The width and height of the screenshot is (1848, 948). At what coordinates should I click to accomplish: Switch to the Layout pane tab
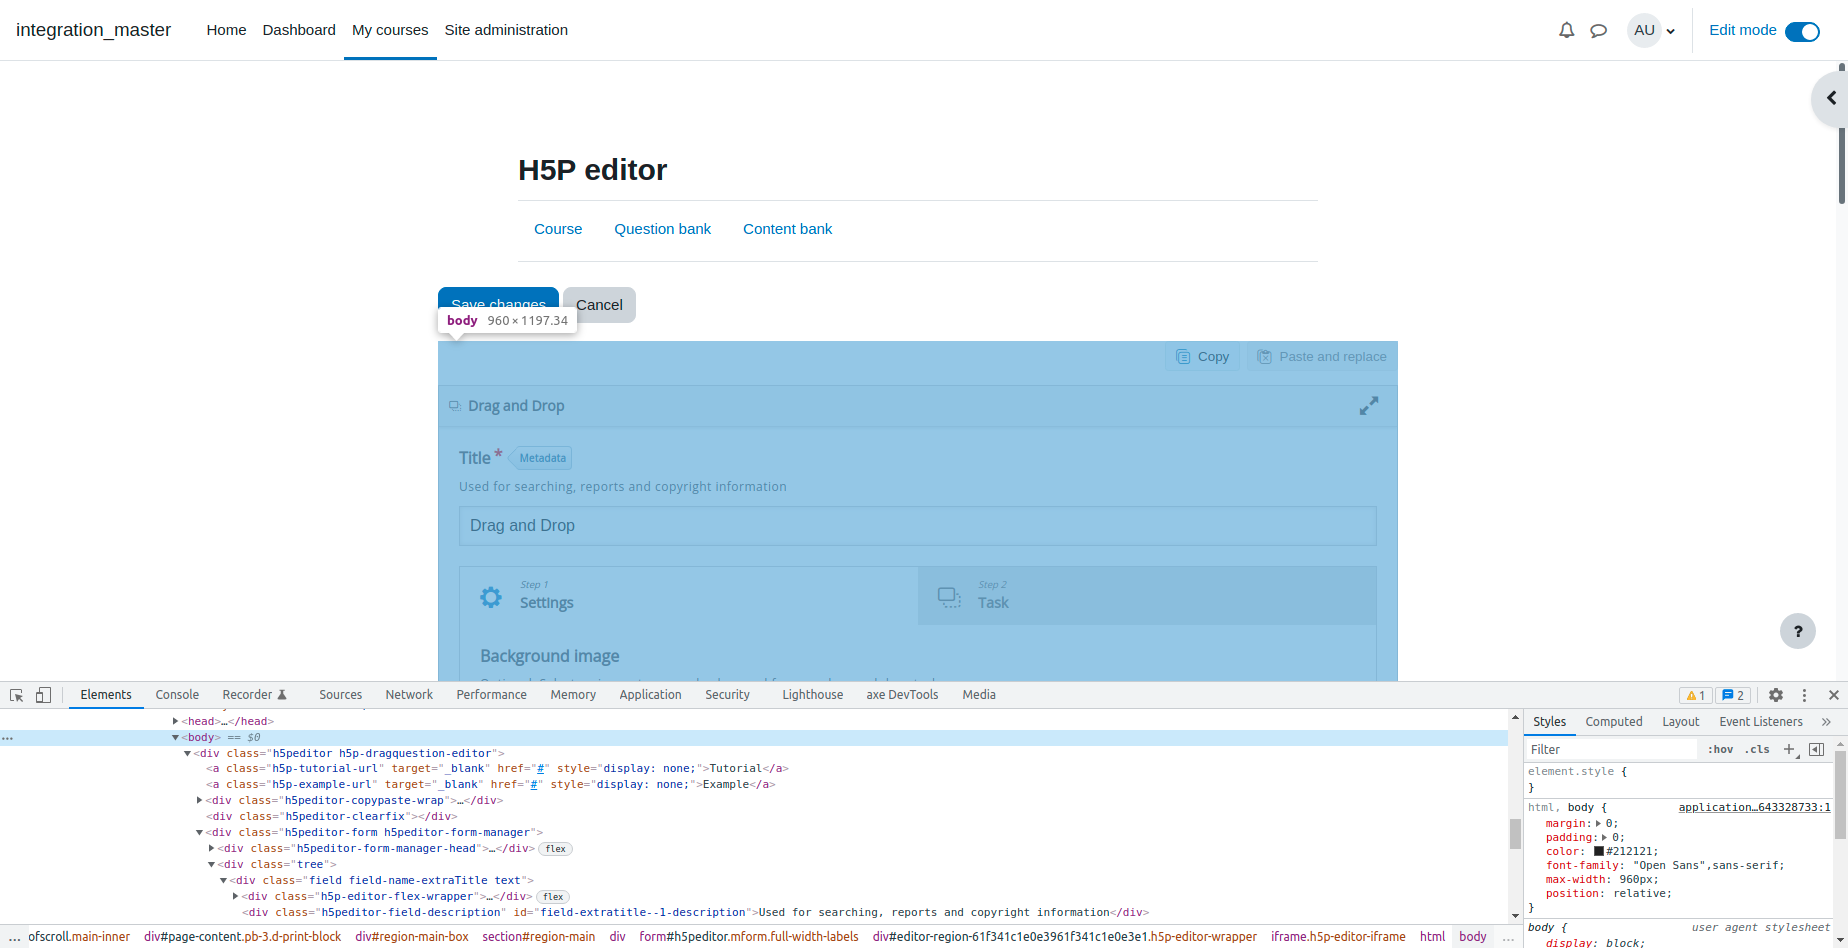[x=1680, y=722]
